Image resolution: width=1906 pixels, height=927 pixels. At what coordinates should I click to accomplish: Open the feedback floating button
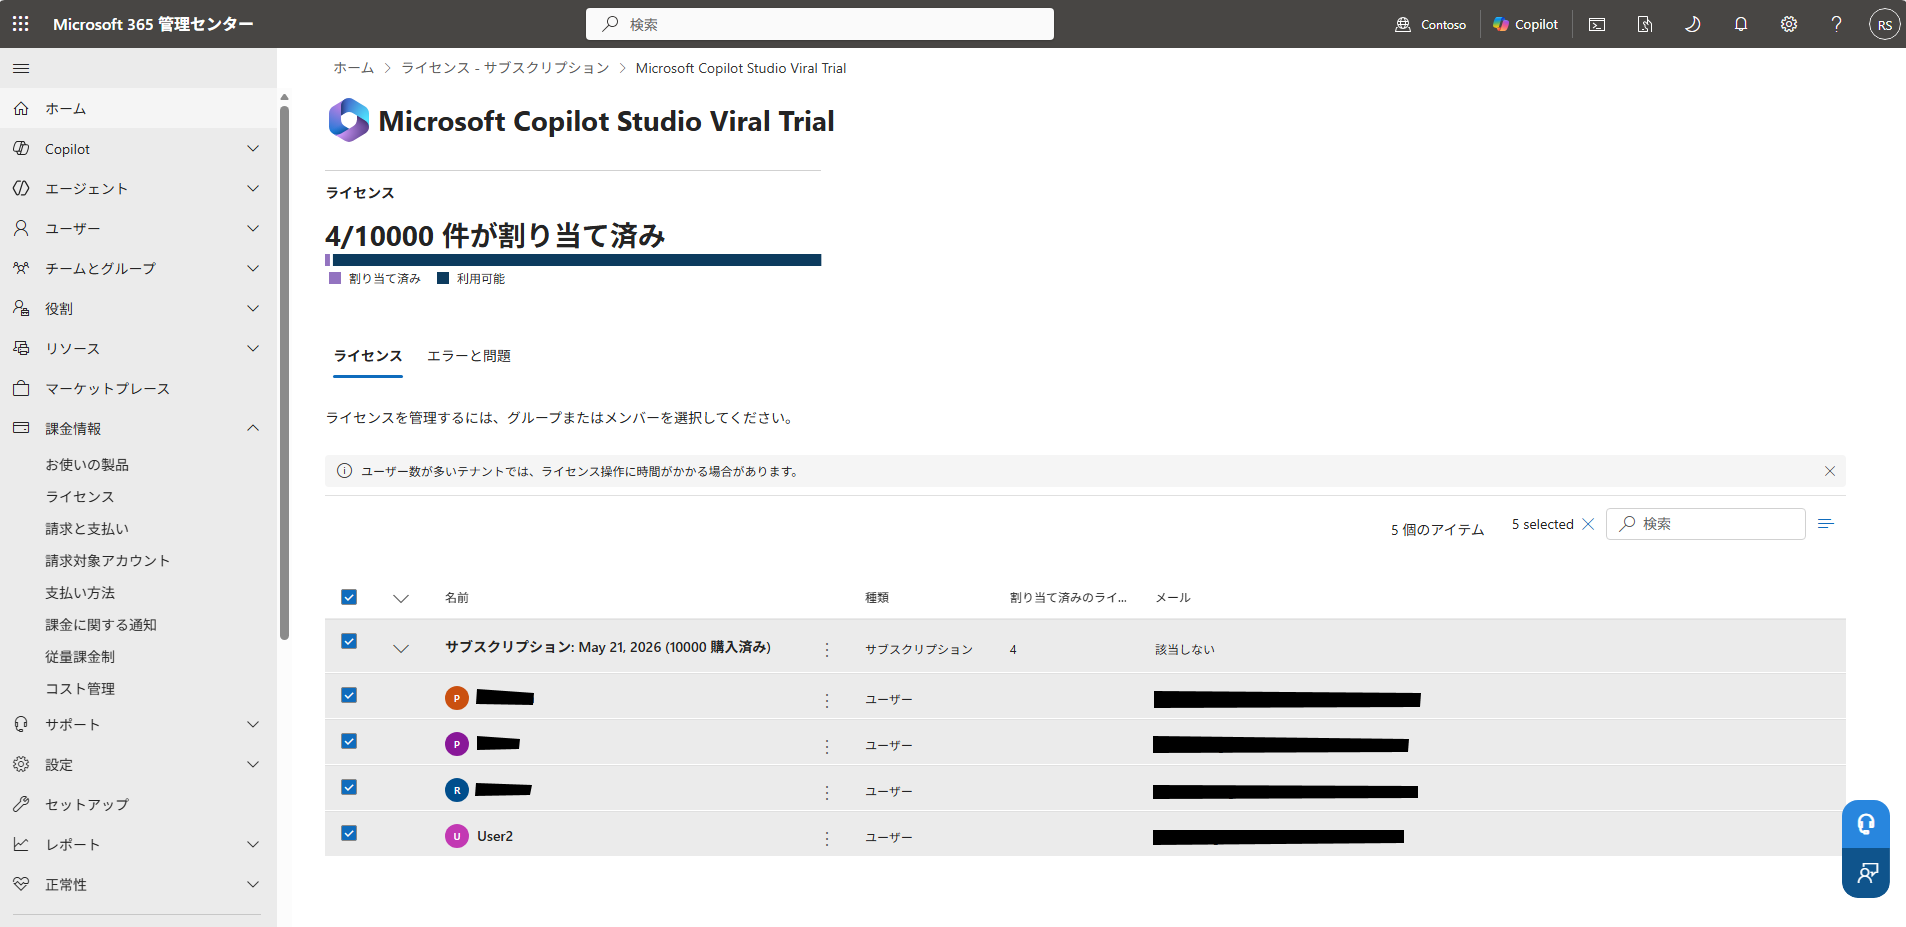click(1866, 873)
